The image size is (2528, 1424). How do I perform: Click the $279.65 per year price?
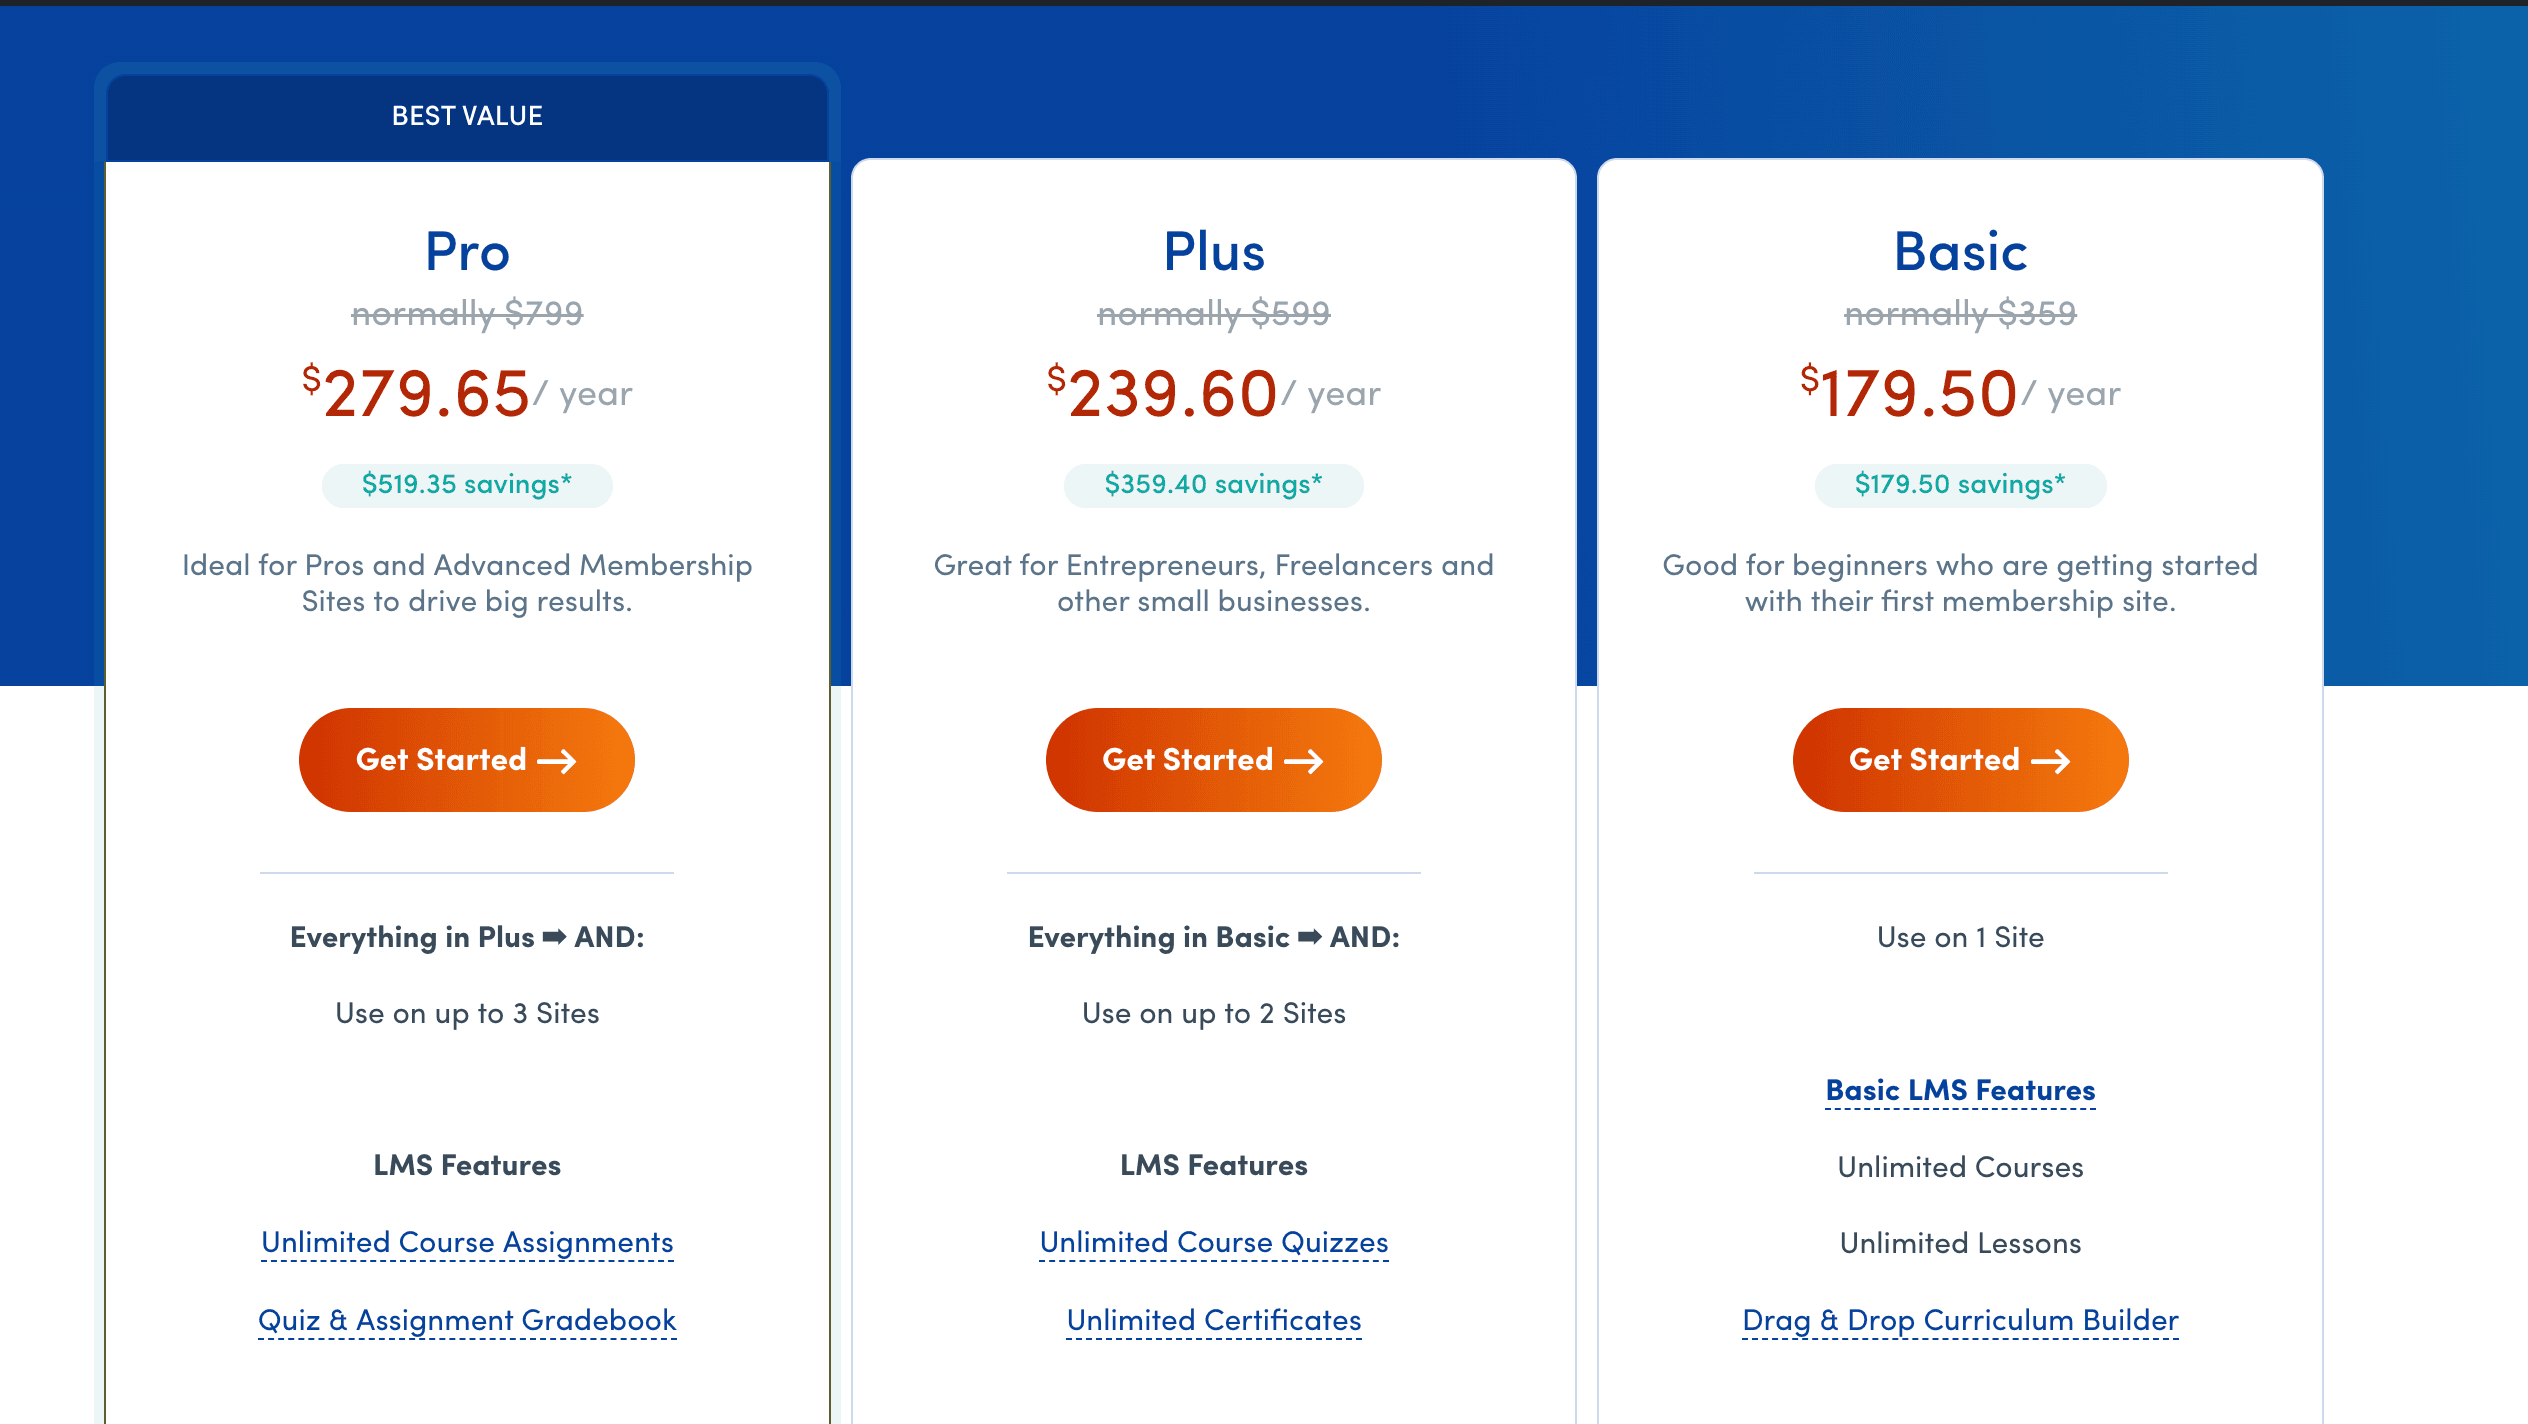pos(467,393)
